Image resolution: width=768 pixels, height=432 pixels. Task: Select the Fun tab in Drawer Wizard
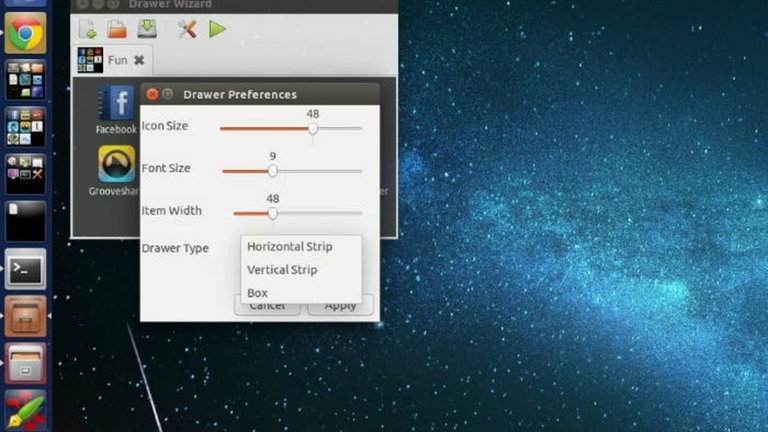pos(113,60)
